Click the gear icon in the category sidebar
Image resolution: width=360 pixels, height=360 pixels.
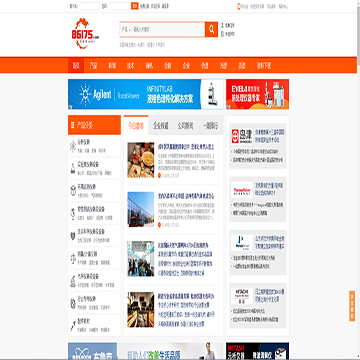pos(73,303)
